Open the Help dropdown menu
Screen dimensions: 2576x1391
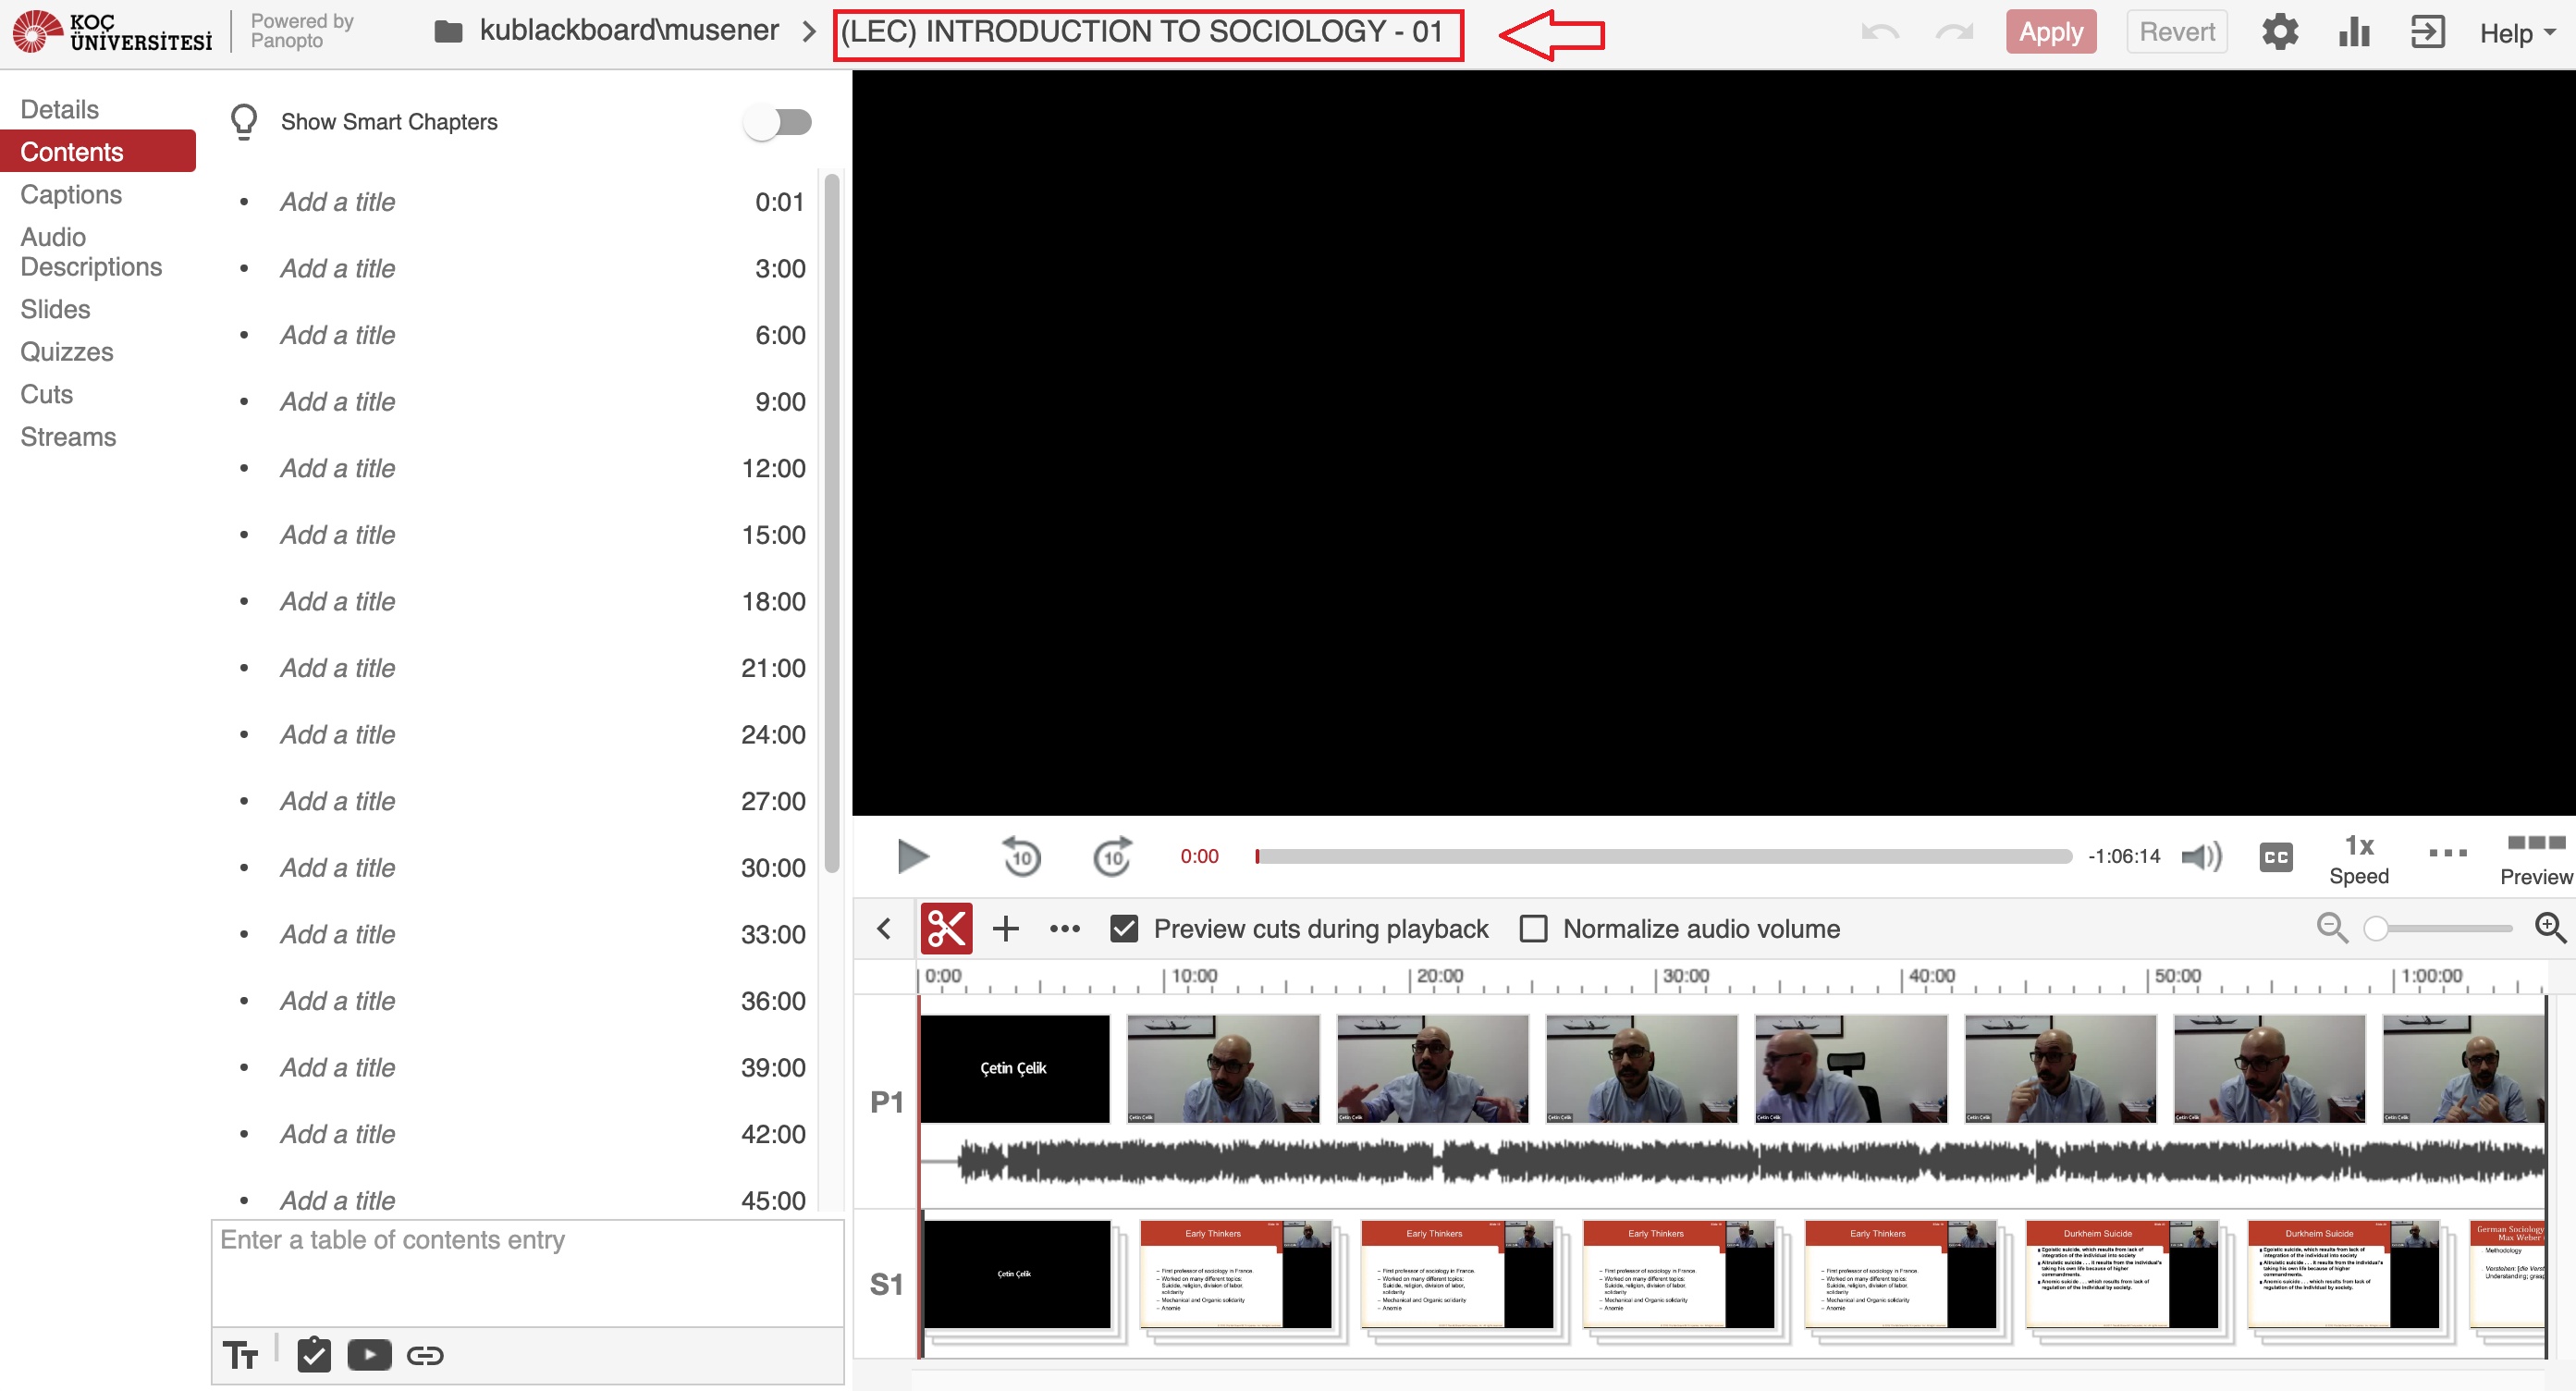(x=2516, y=33)
